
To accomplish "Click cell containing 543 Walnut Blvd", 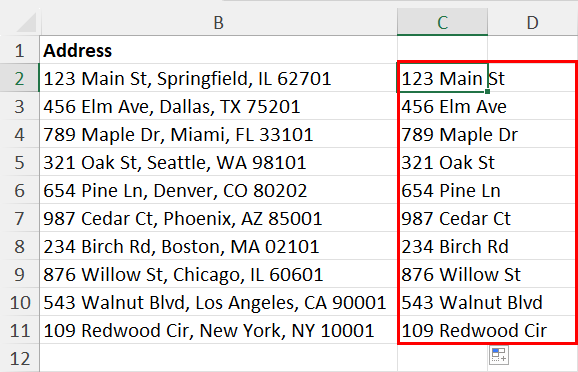I will pos(442,302).
